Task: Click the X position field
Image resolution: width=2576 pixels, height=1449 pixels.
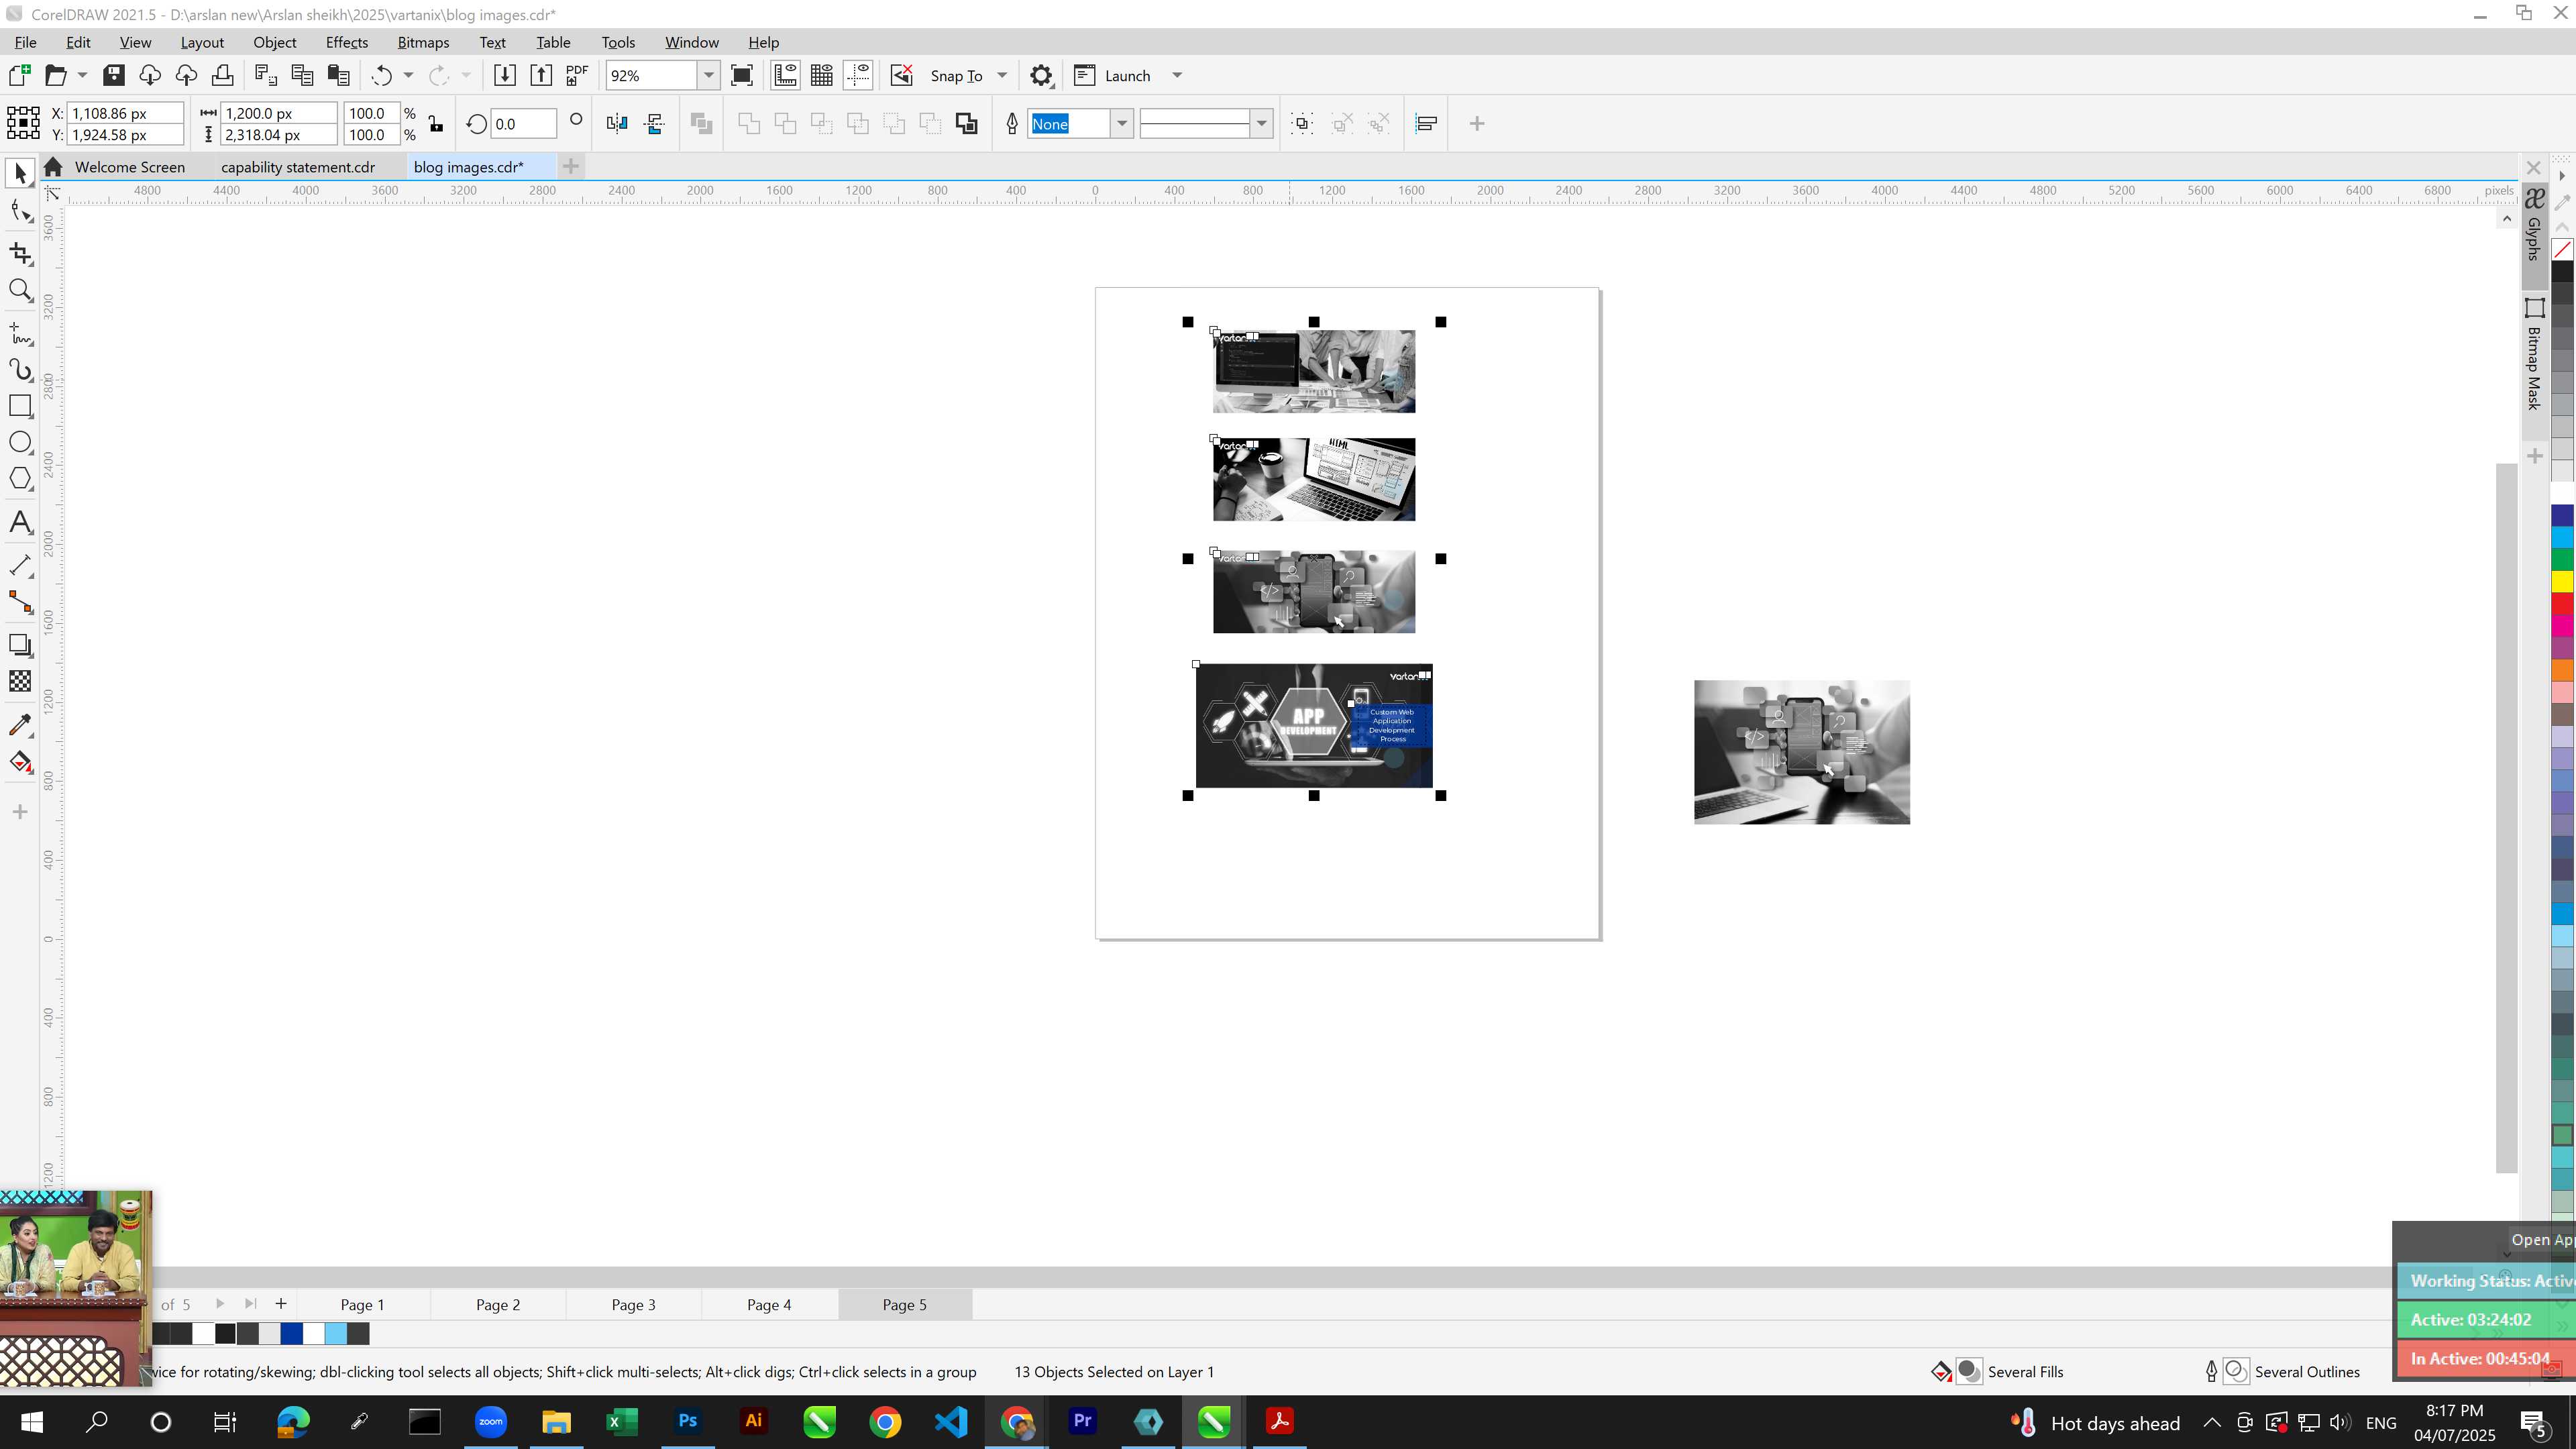Action: point(125,114)
